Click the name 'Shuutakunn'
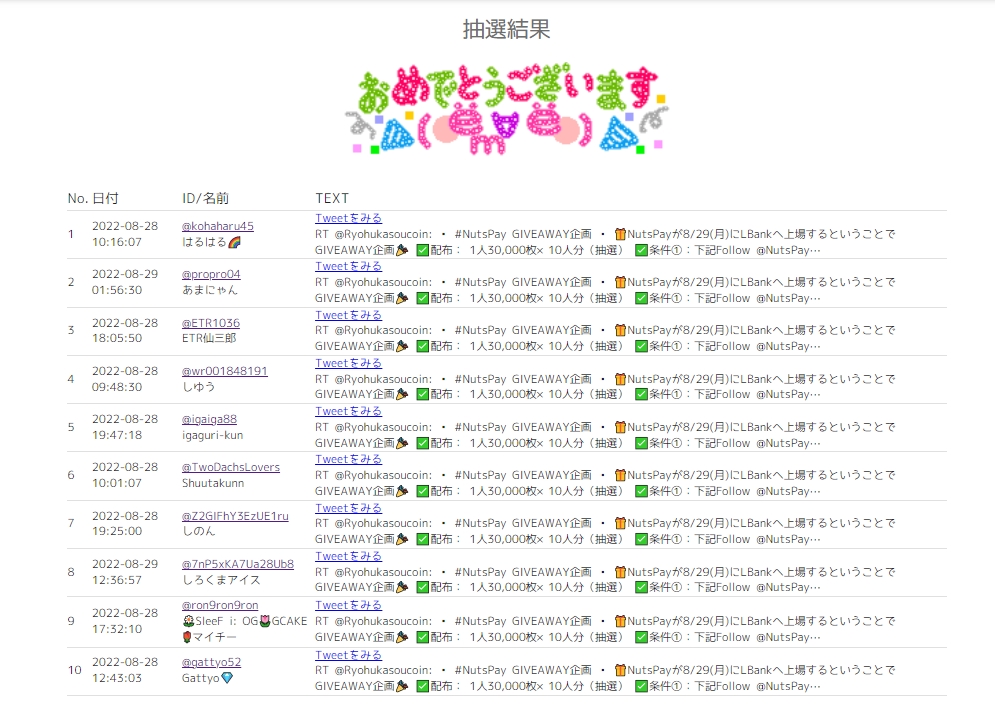 click(213, 483)
